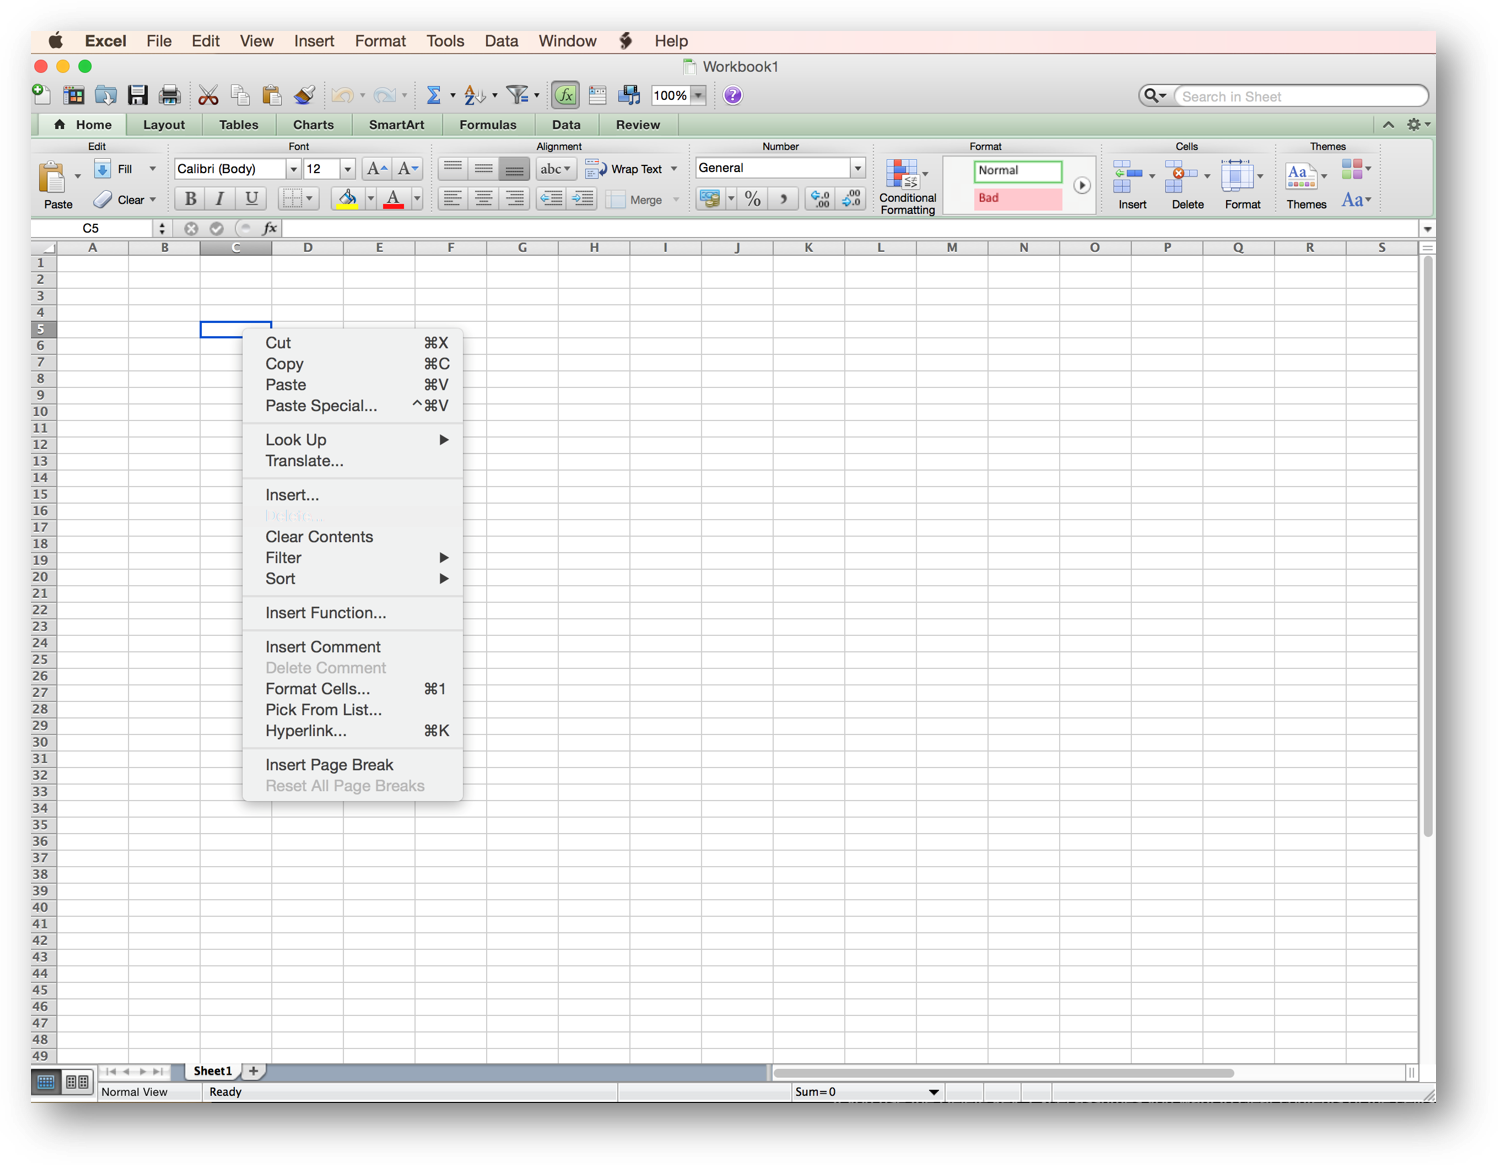Open the font name dropdown
The image size is (1498, 1165).
tap(293, 169)
